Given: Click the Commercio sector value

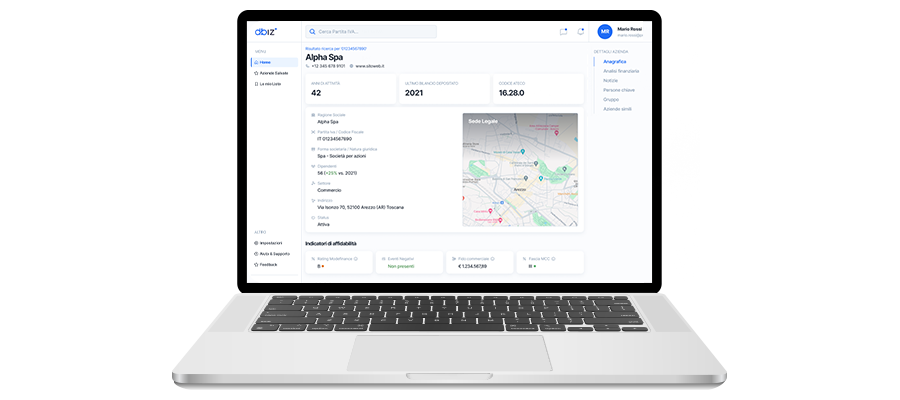Looking at the screenshot, I should 329,190.
